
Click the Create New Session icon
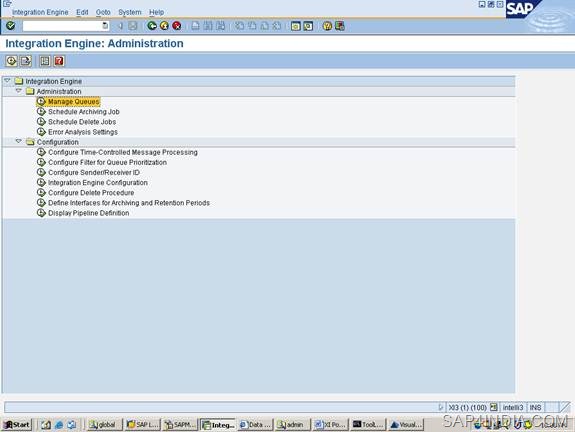tap(296, 26)
